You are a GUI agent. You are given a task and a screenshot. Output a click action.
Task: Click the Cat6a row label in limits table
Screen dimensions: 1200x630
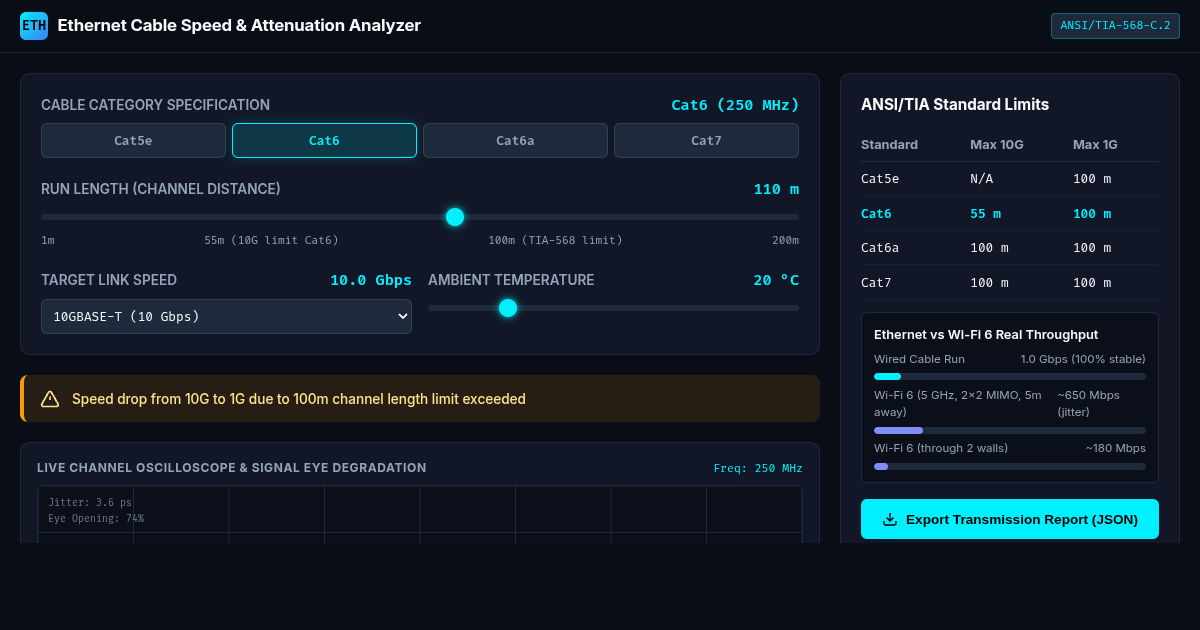coord(880,248)
